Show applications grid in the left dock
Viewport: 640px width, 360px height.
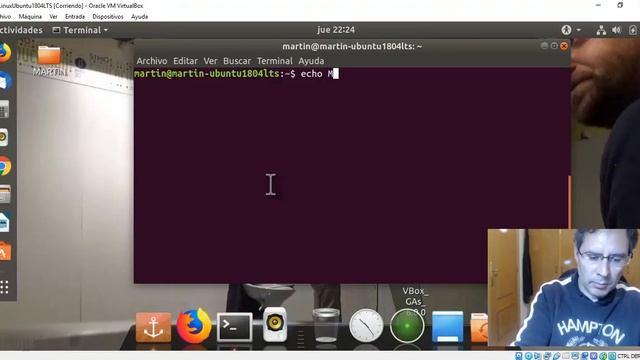point(4,287)
